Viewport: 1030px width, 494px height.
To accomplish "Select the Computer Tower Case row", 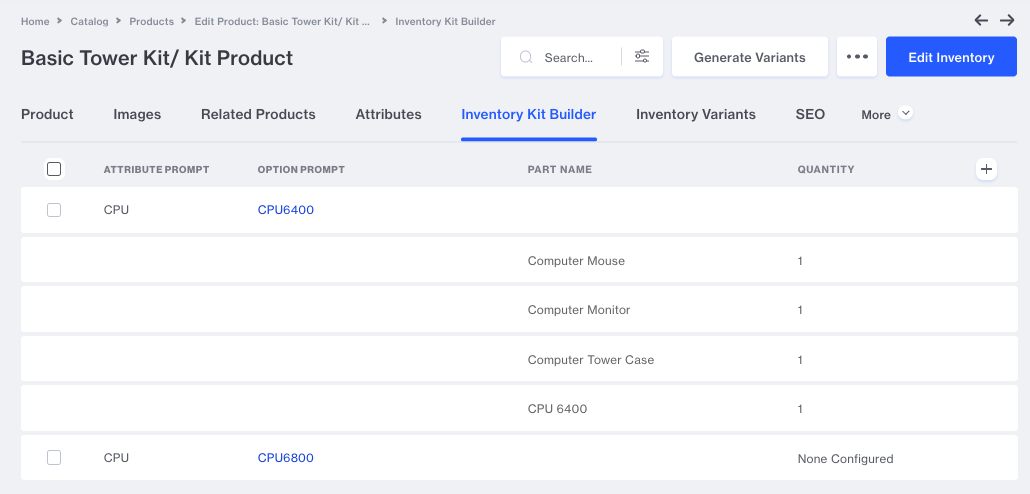I will click(x=520, y=359).
